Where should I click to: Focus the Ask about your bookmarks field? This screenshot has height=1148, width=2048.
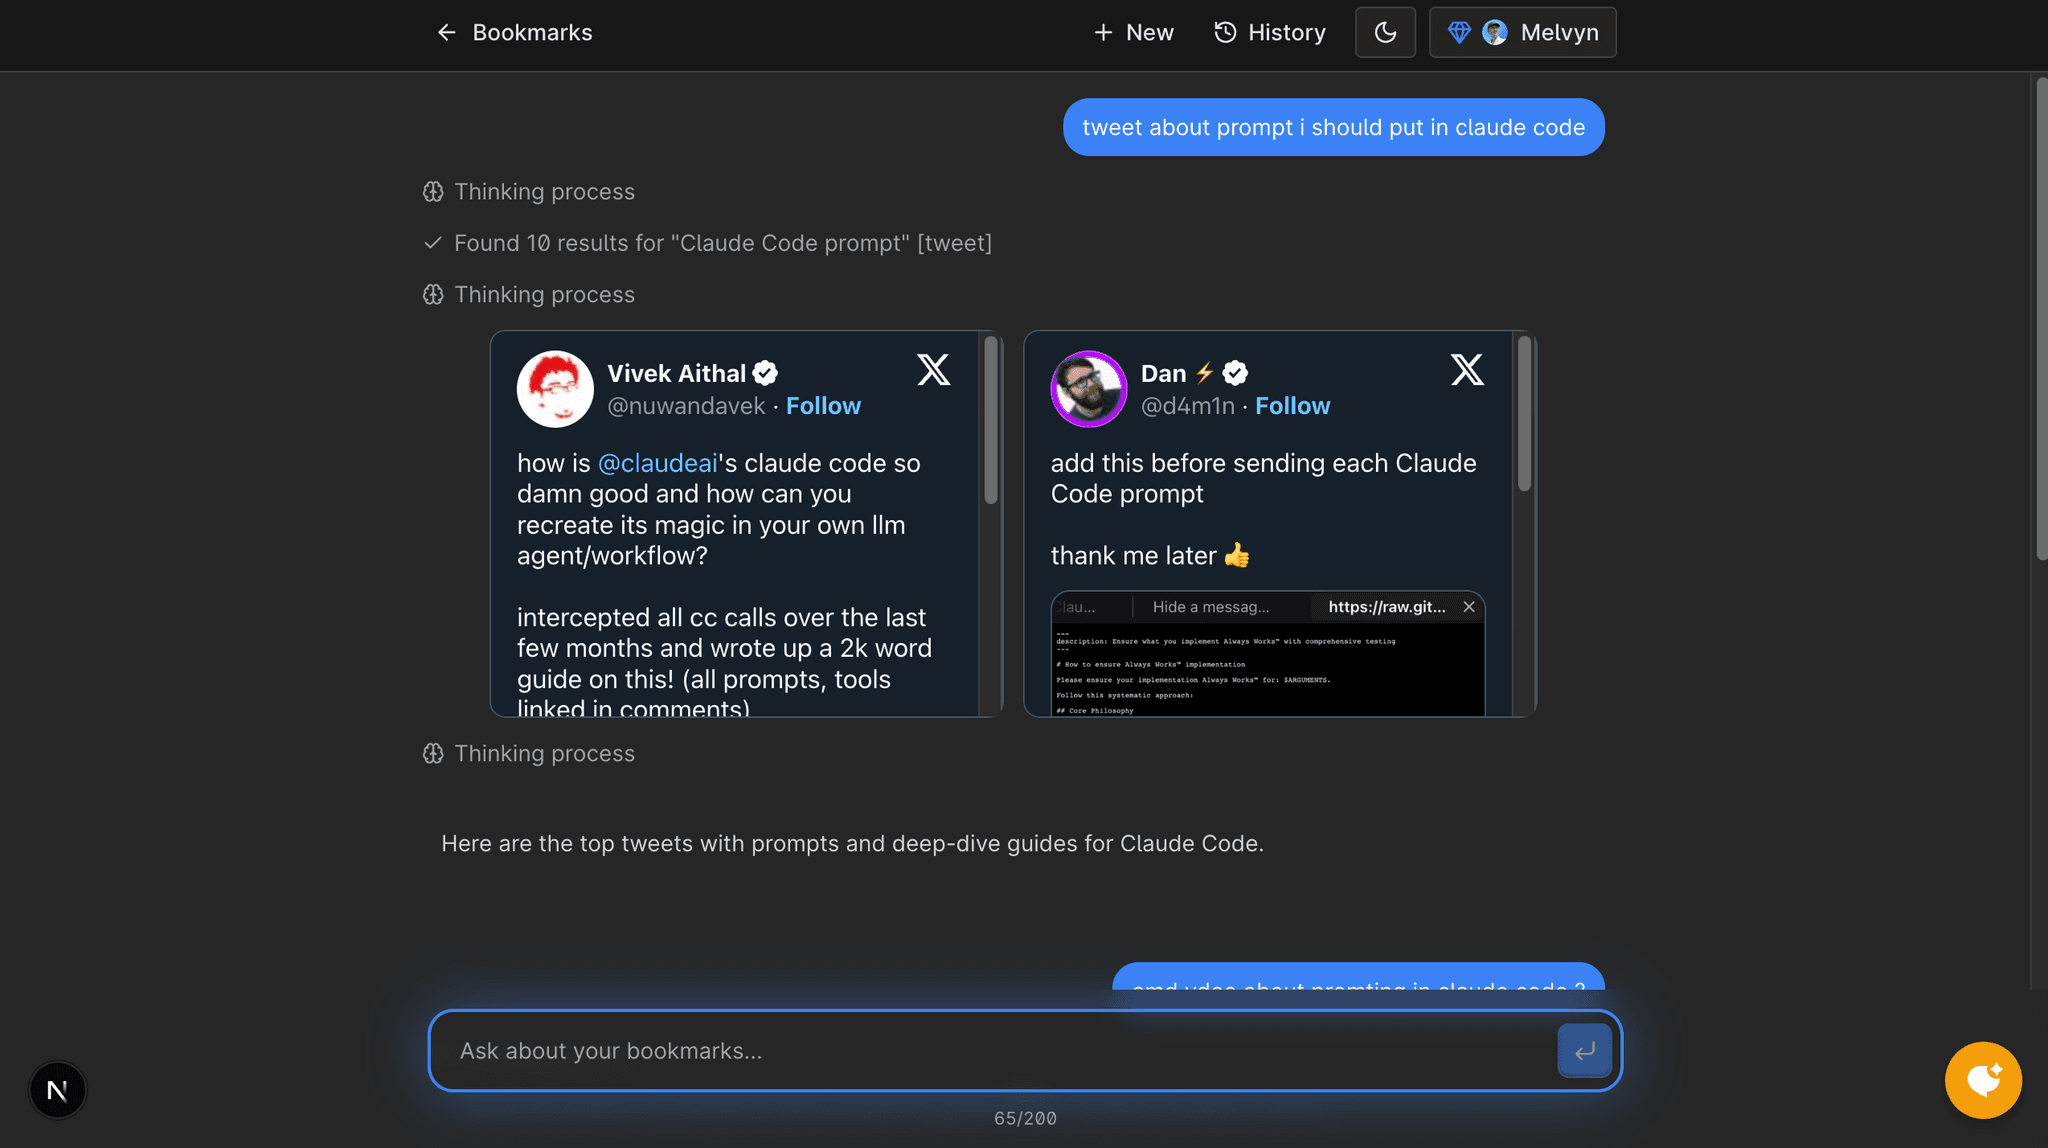[x=990, y=1051]
